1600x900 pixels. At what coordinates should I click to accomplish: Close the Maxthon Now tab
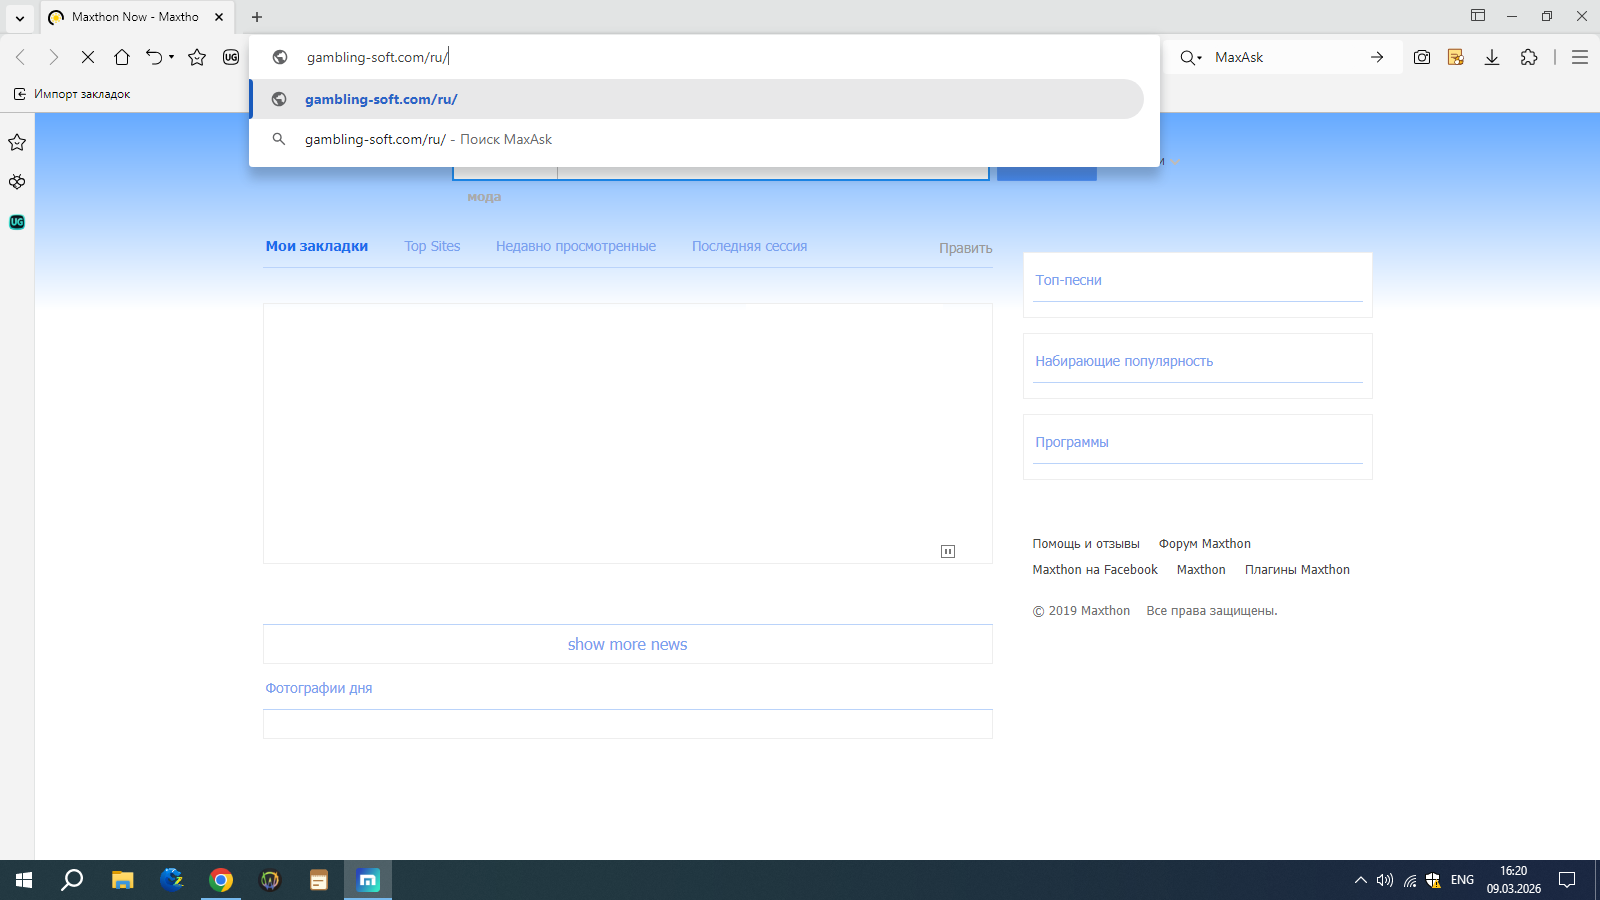[219, 17]
